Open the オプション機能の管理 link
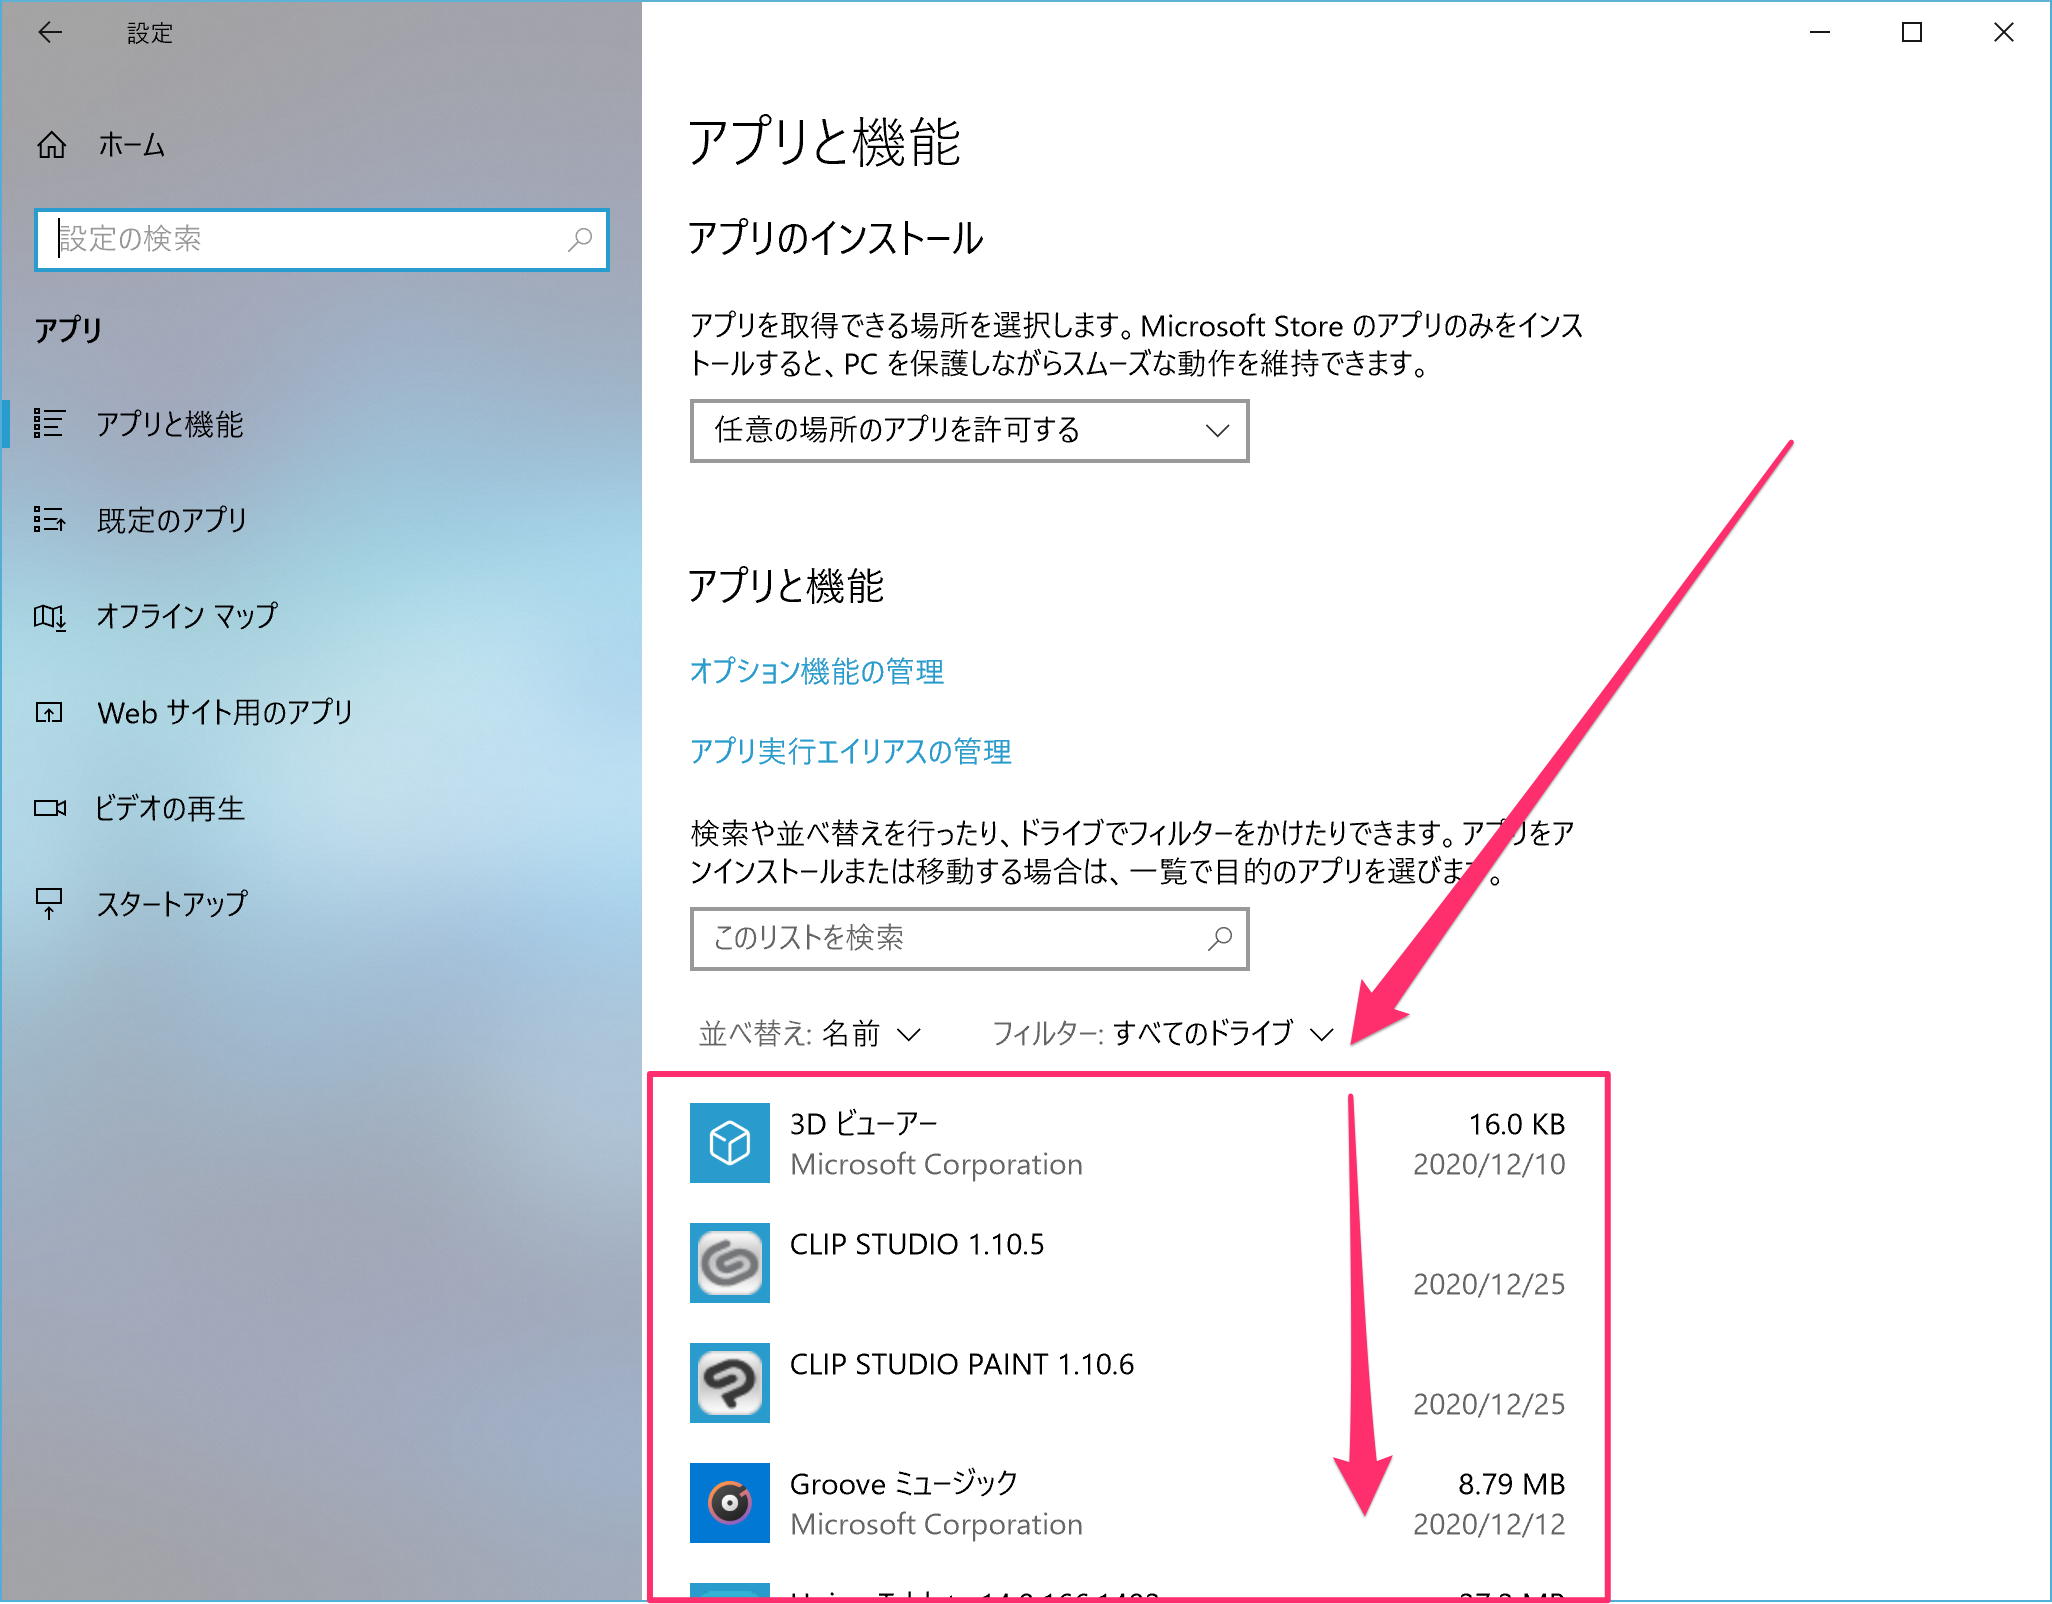The image size is (2052, 1604). (x=817, y=671)
